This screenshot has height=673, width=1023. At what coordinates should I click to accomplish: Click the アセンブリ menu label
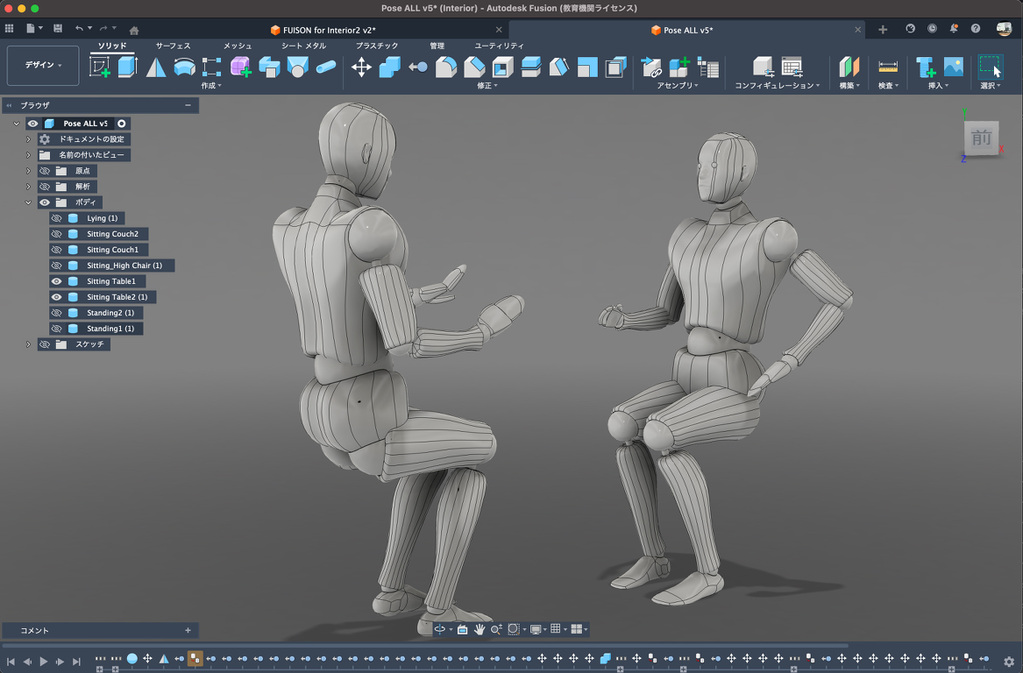click(x=676, y=86)
